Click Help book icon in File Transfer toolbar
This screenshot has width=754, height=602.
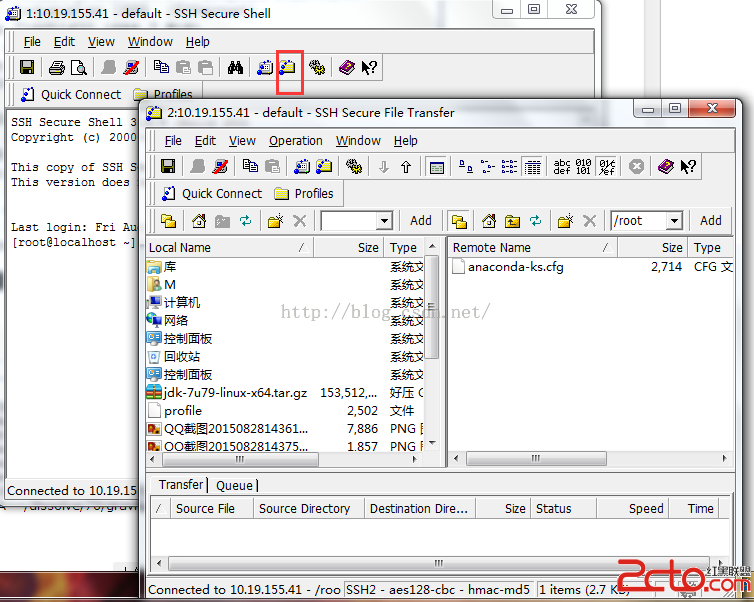[x=666, y=166]
